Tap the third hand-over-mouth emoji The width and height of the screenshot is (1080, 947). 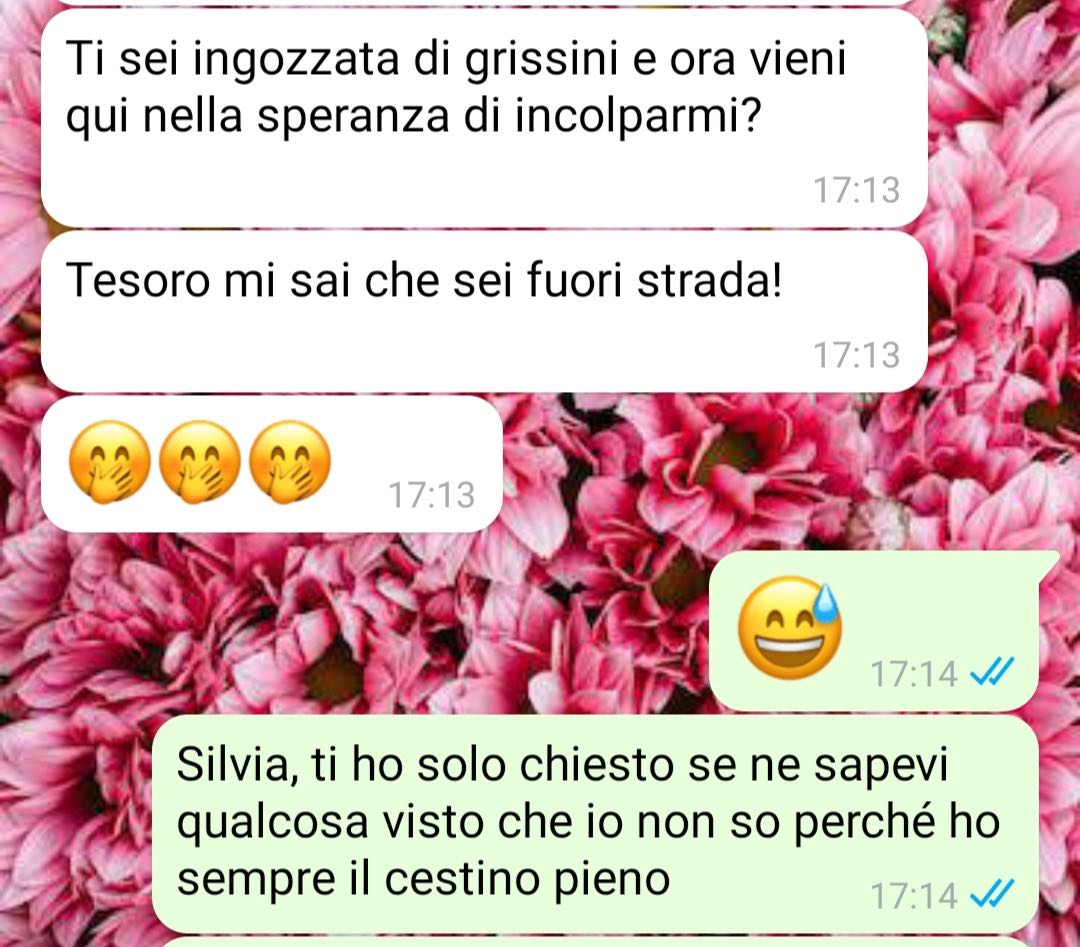click(289, 462)
